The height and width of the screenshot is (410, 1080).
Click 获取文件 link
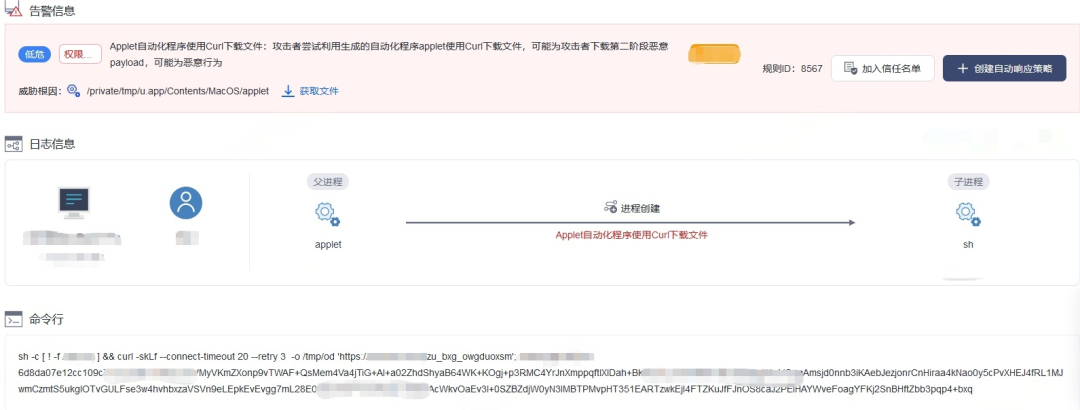click(x=318, y=91)
